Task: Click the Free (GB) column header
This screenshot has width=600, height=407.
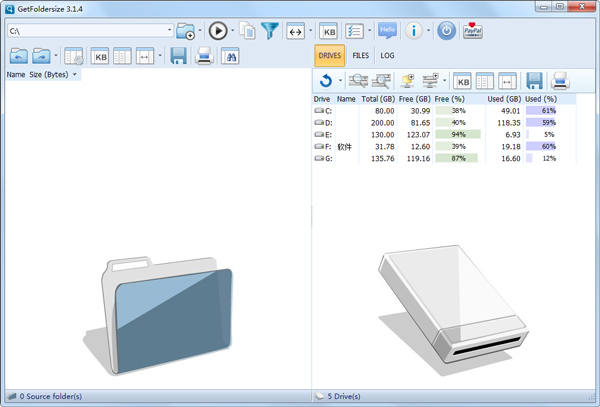Action: click(413, 99)
